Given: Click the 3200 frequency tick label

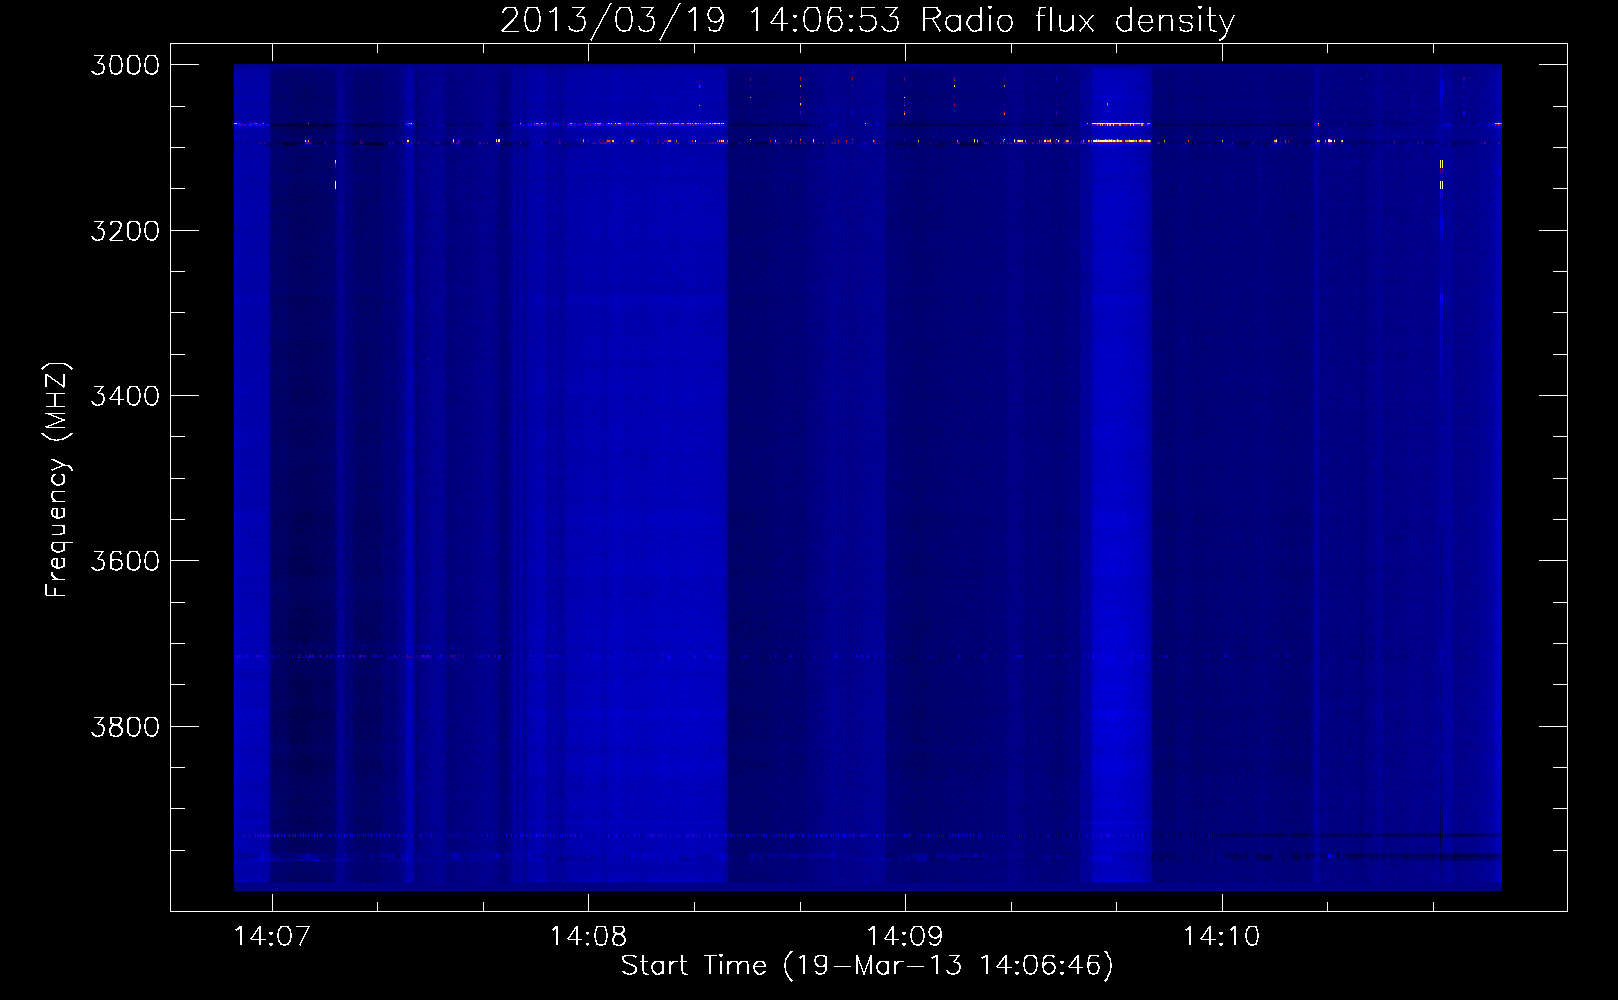Looking at the screenshot, I should [x=125, y=231].
